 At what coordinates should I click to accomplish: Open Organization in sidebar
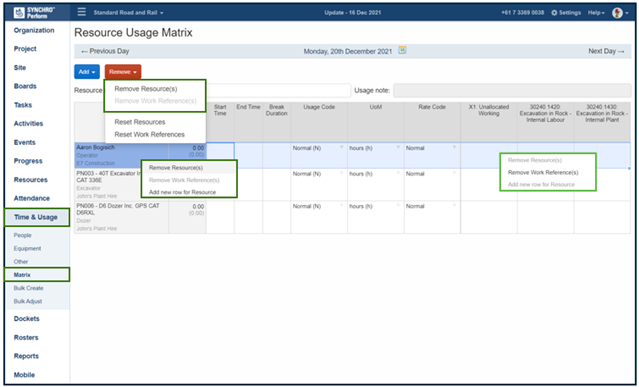click(34, 30)
